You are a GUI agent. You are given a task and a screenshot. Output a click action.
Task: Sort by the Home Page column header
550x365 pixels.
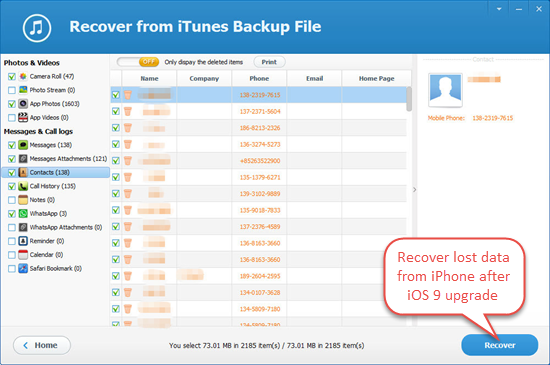coord(376,78)
